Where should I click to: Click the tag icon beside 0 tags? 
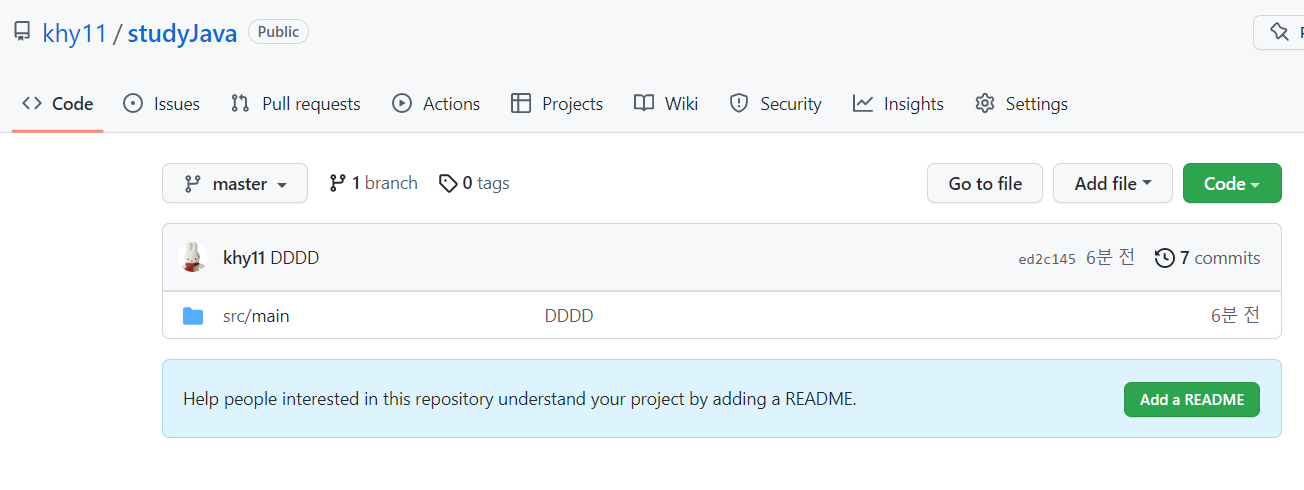[x=448, y=183]
